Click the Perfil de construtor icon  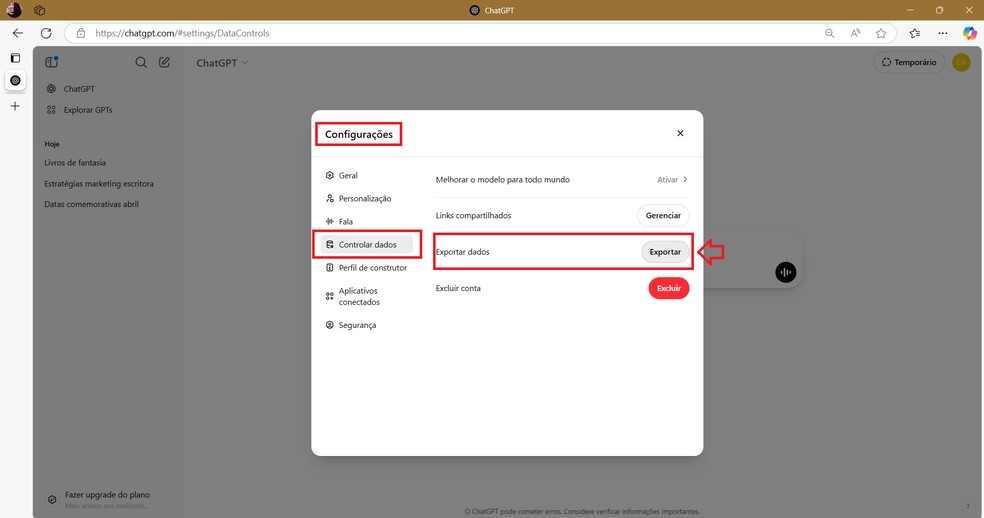[x=329, y=267]
